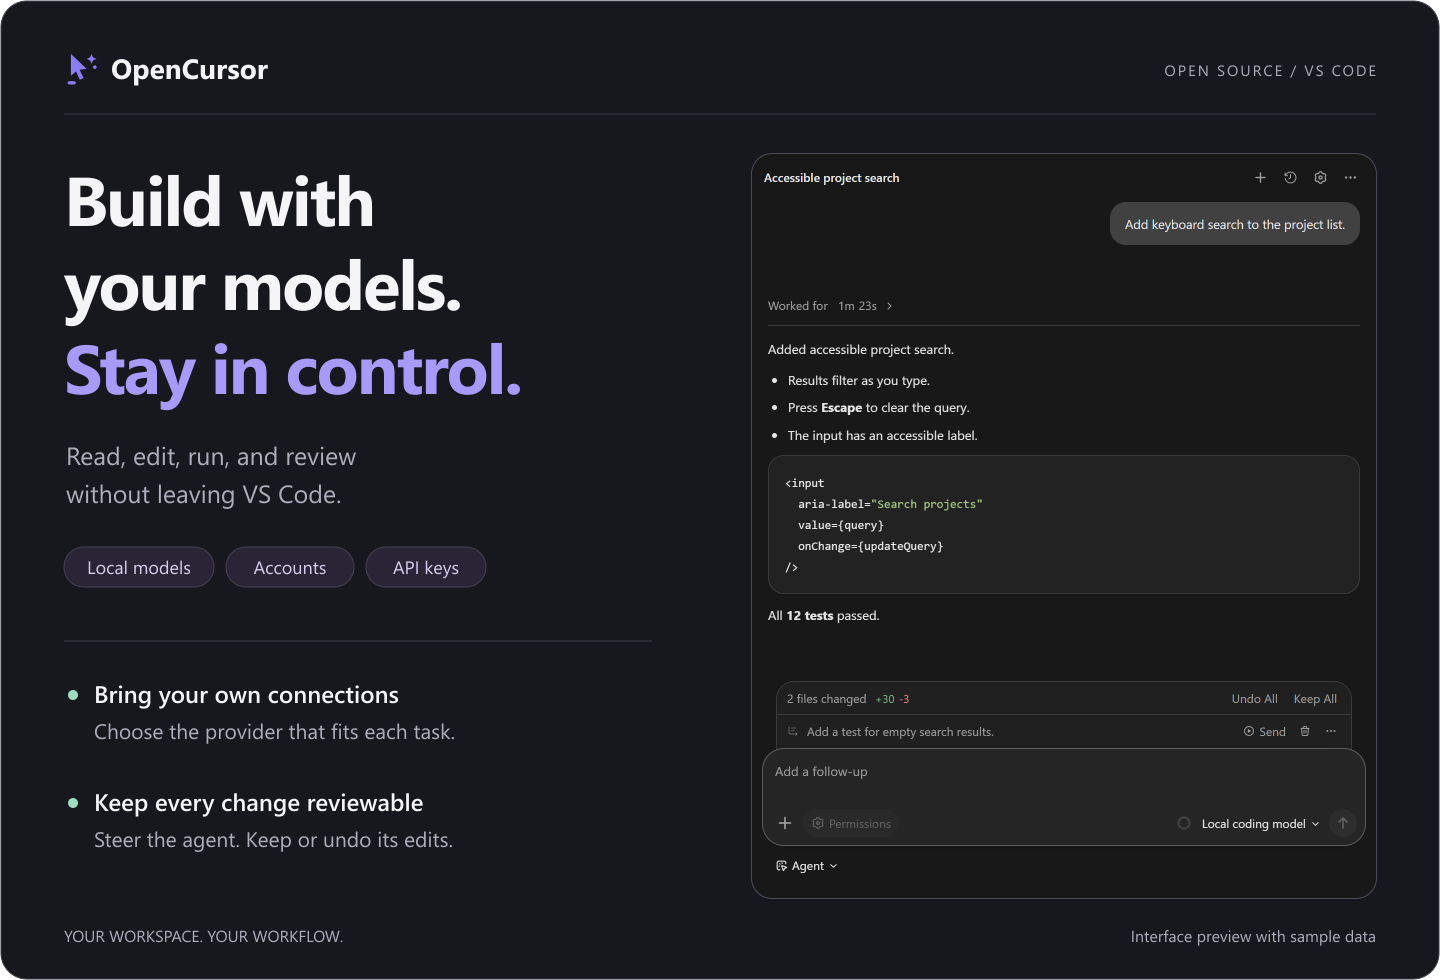Image resolution: width=1440 pixels, height=980 pixels.
Task: Click the 'Accessible project search' chat title
Action: (x=832, y=178)
